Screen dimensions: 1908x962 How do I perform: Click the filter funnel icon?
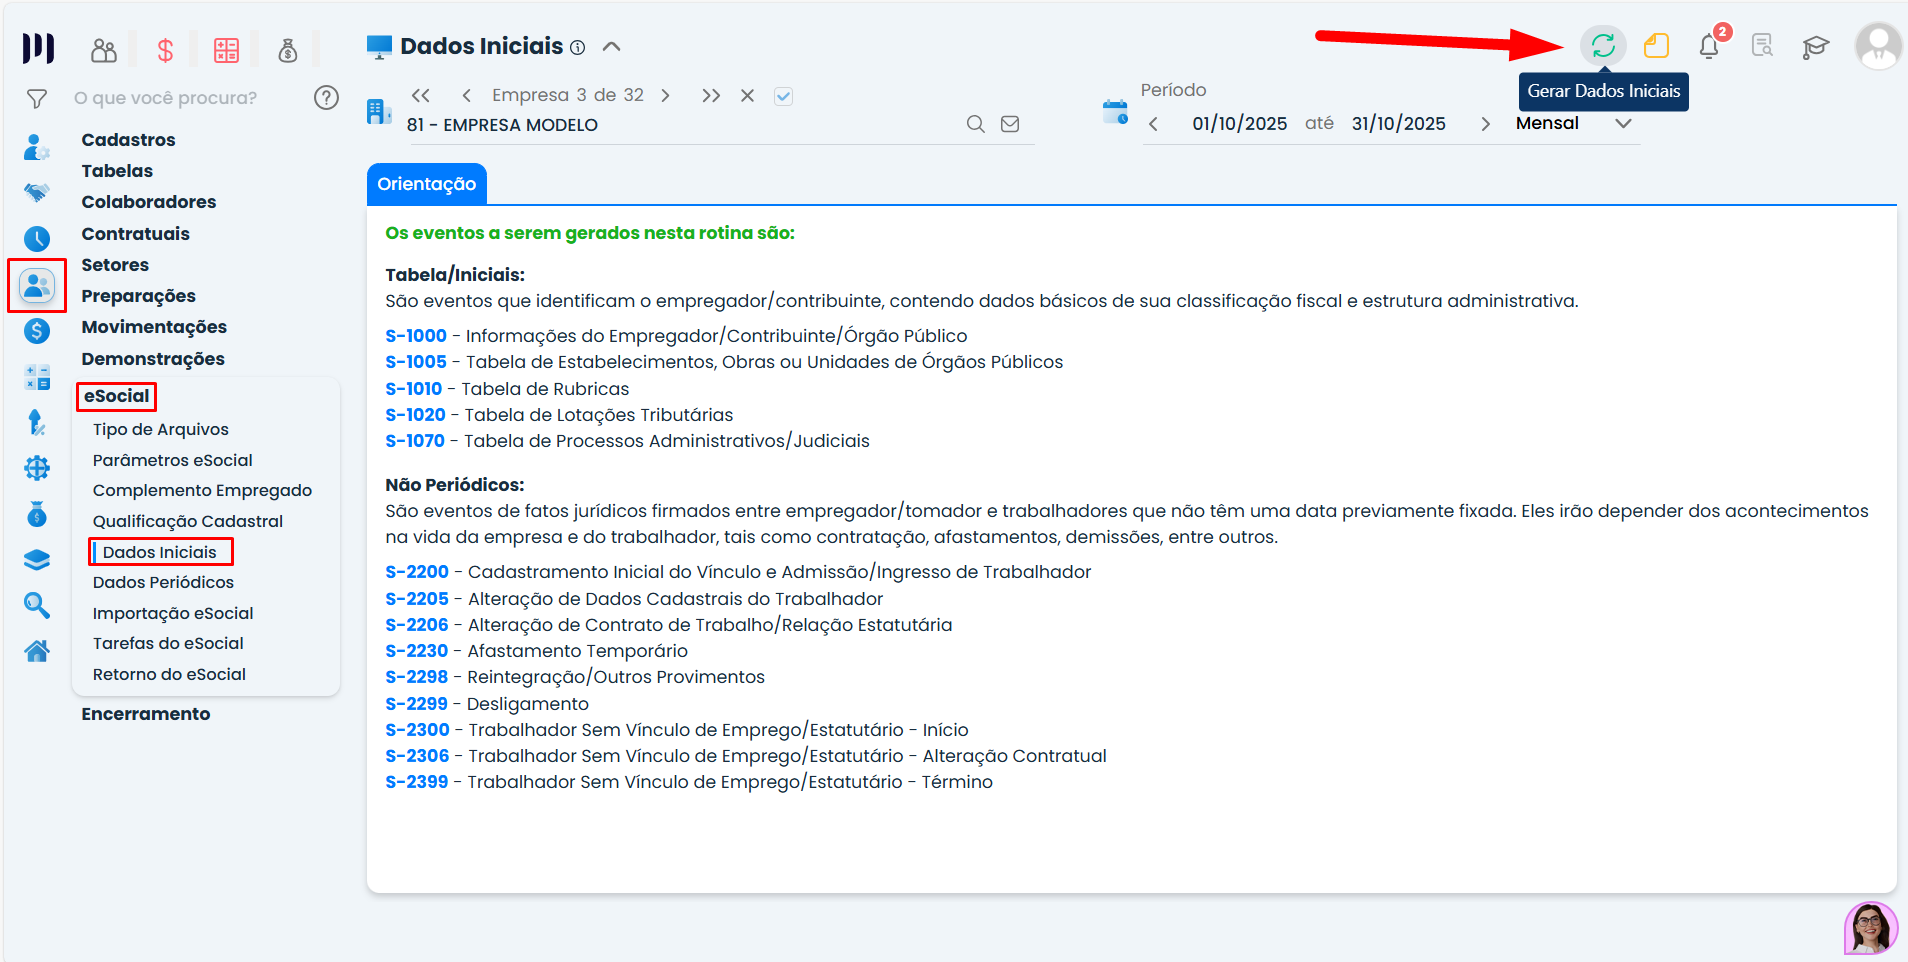point(37,99)
